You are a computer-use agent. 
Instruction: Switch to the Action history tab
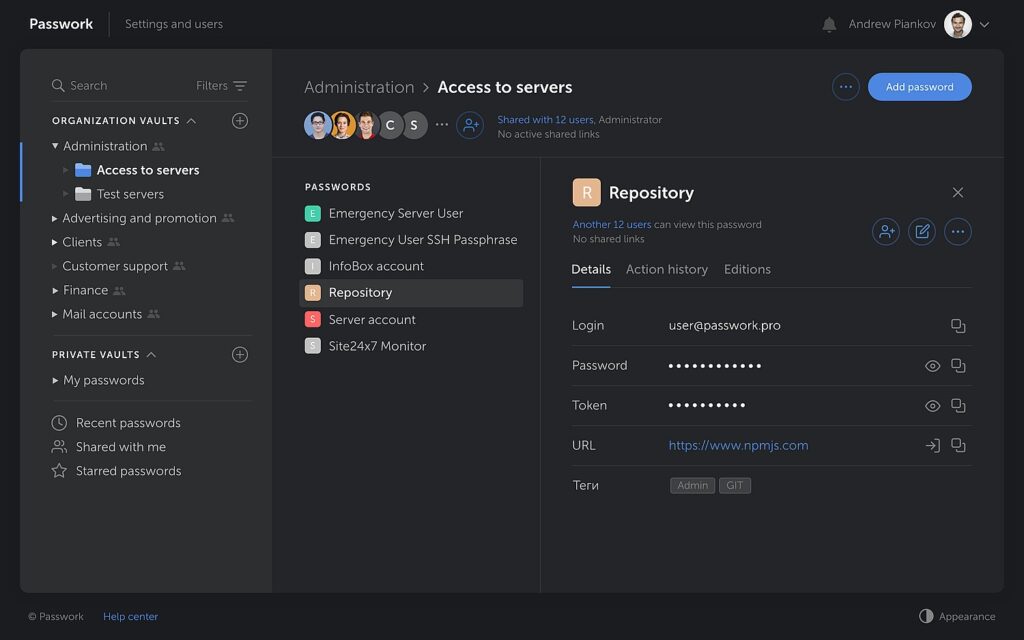tap(666, 269)
